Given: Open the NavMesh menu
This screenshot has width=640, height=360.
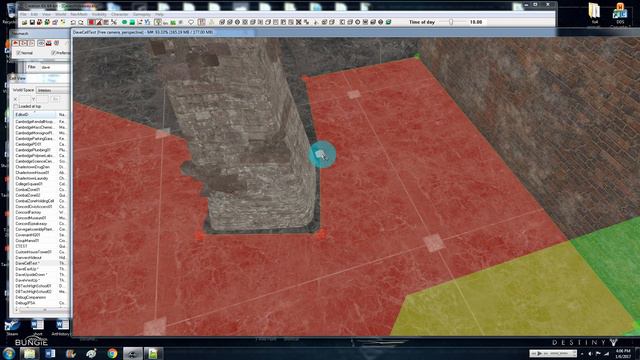Looking at the screenshot, I should point(79,14).
